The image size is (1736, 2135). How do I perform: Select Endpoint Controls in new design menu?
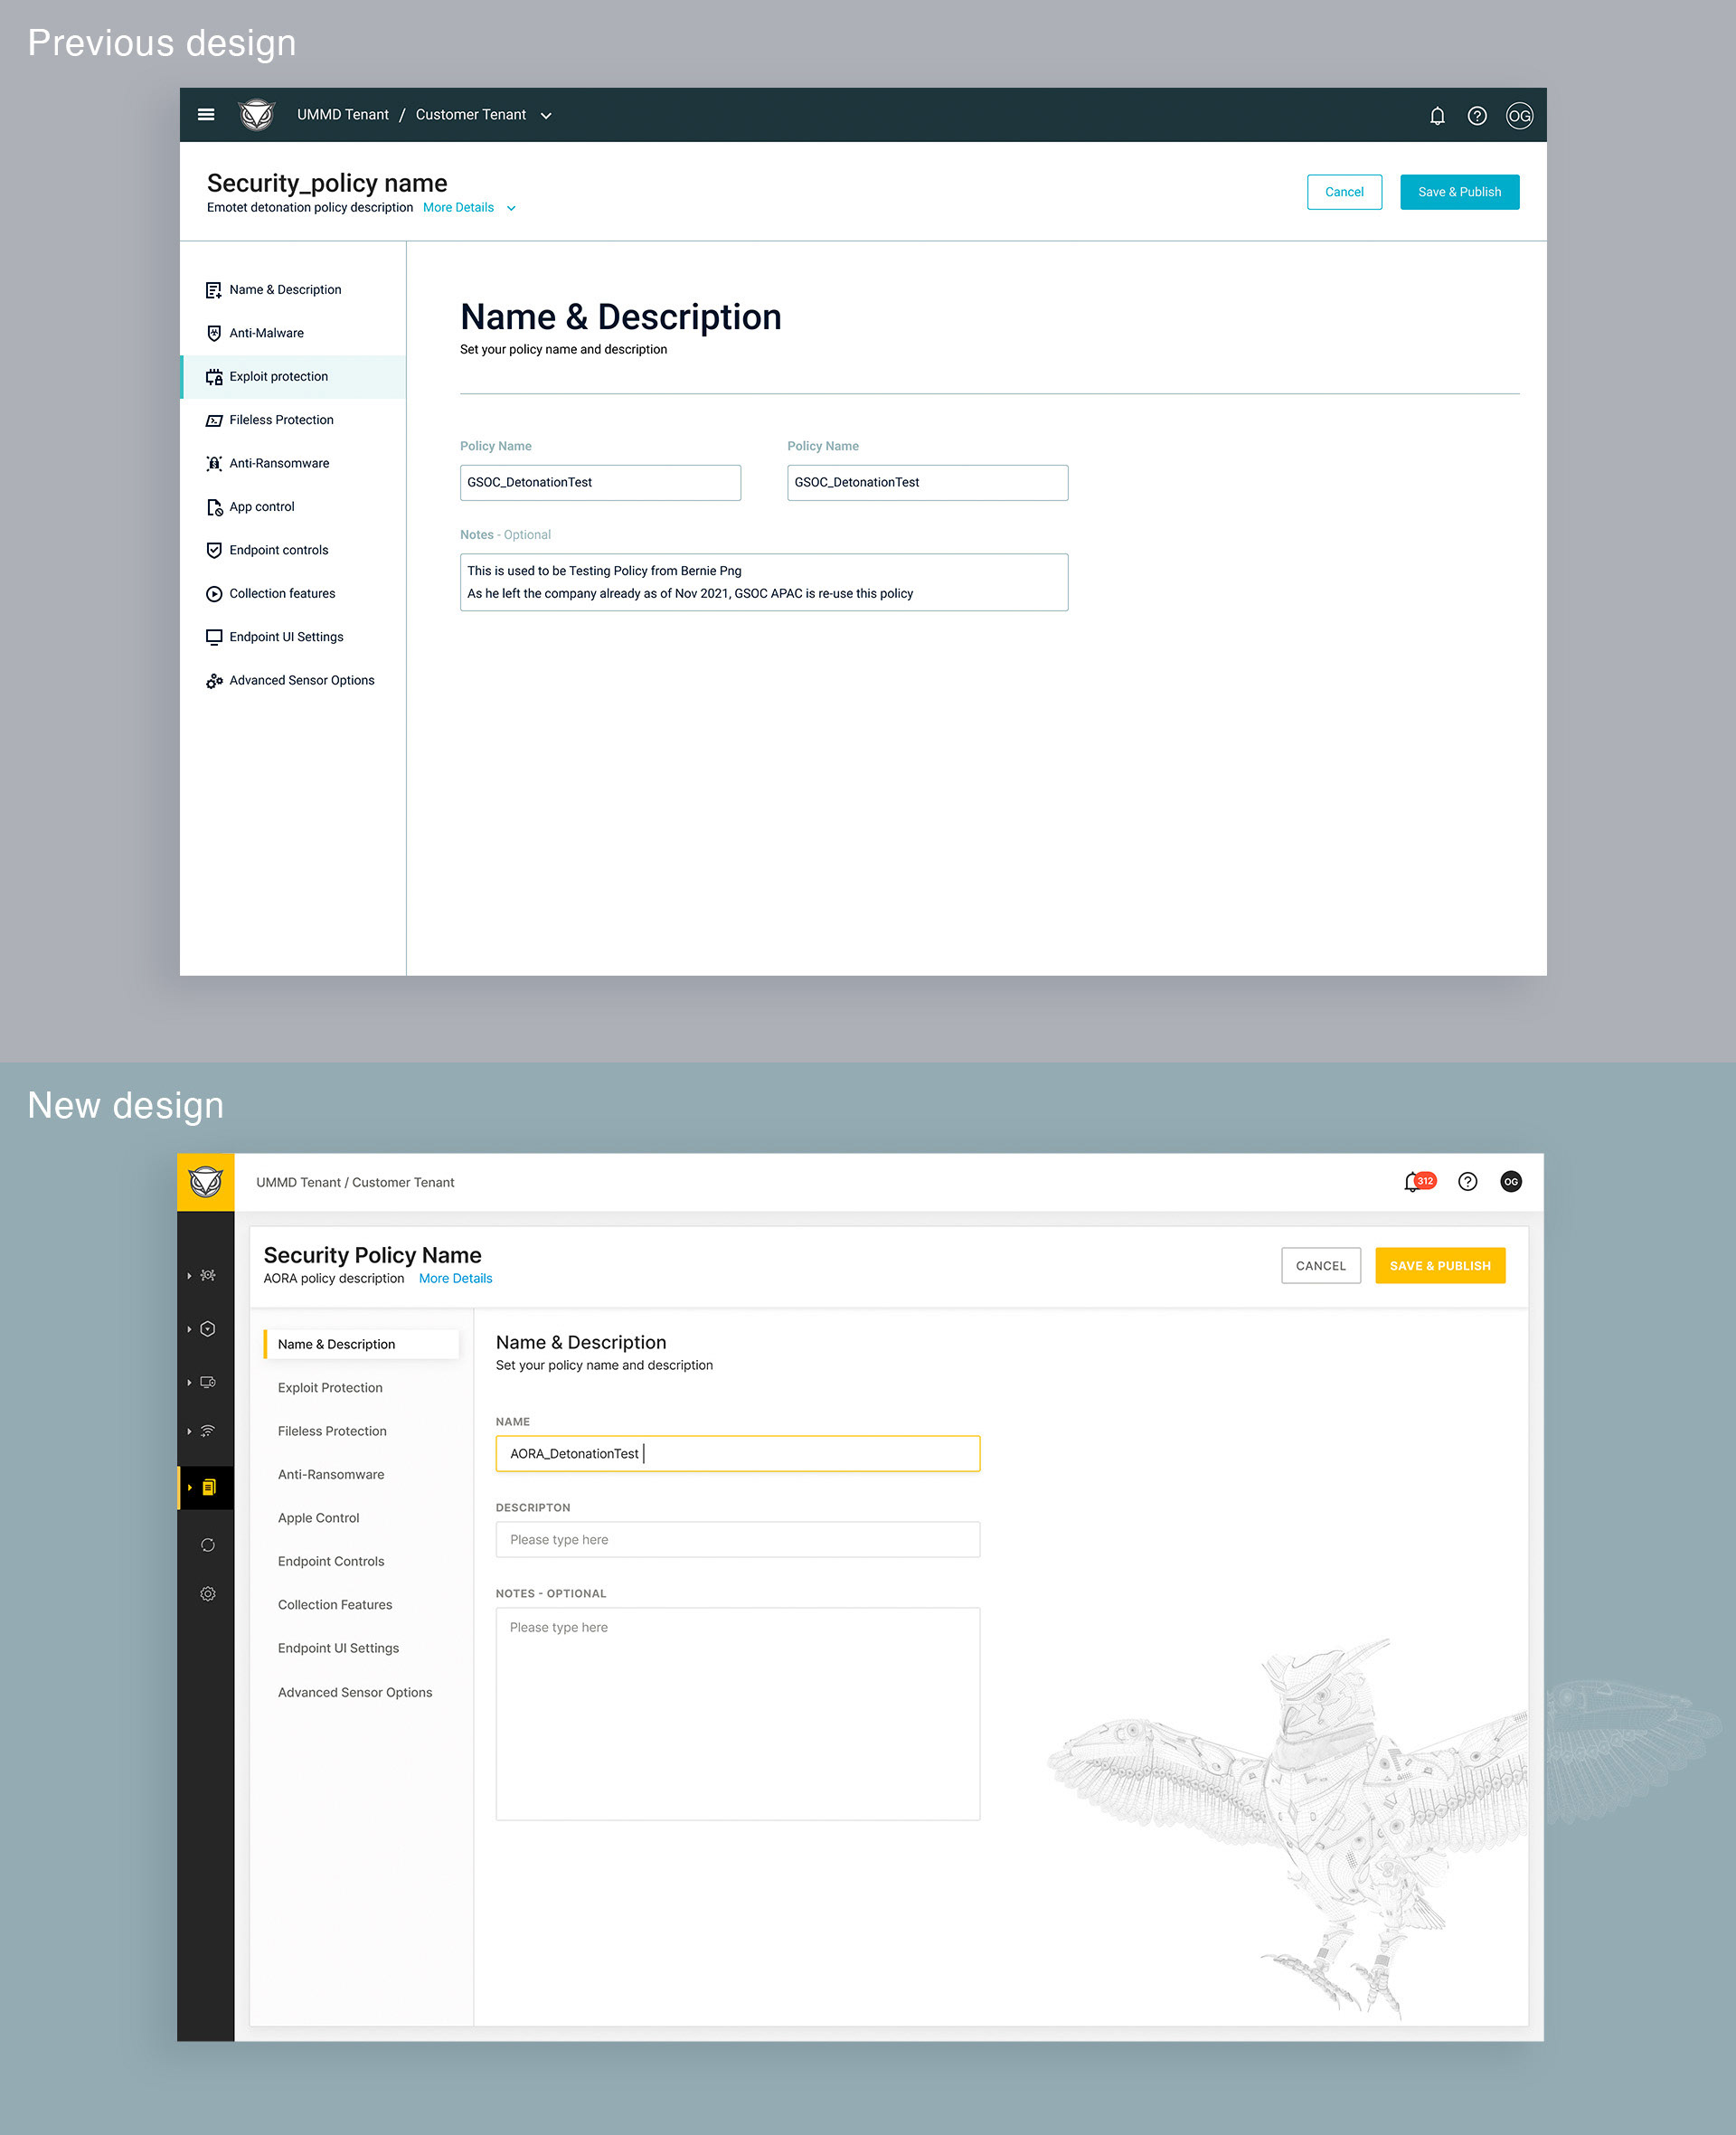click(x=331, y=1561)
